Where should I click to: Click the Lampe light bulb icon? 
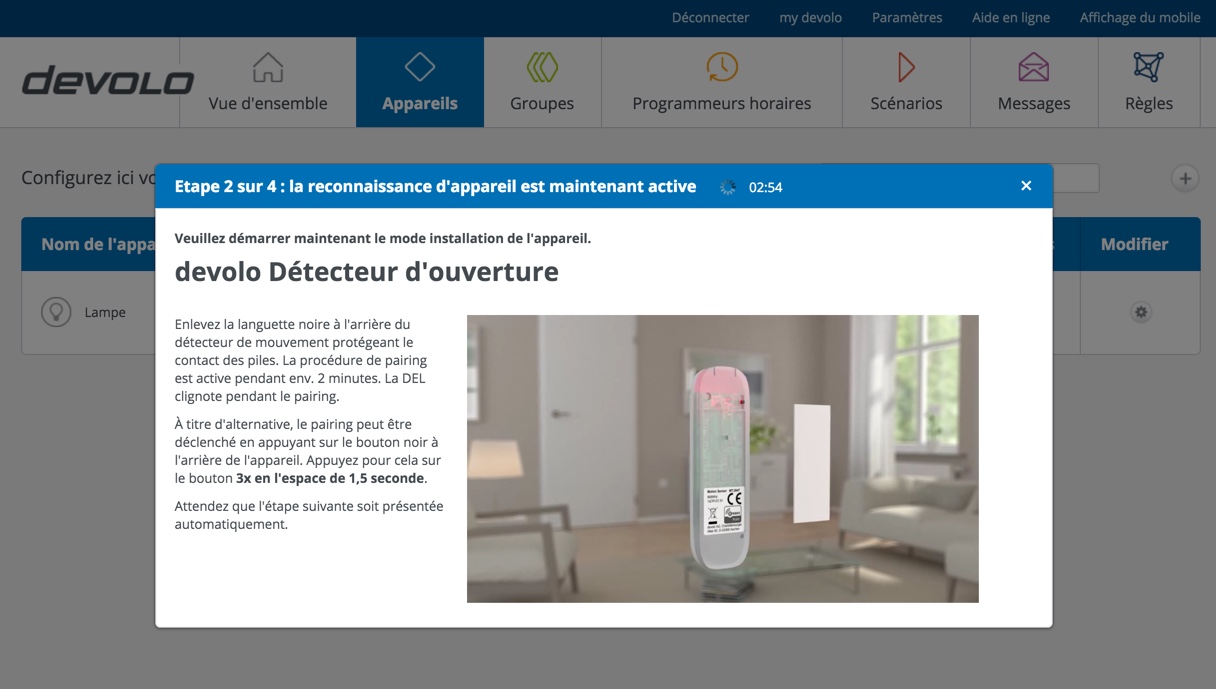tap(56, 312)
